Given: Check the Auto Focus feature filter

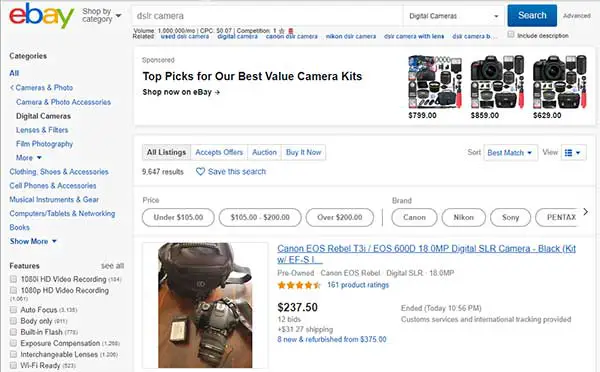Looking at the screenshot, I should coord(13,309).
